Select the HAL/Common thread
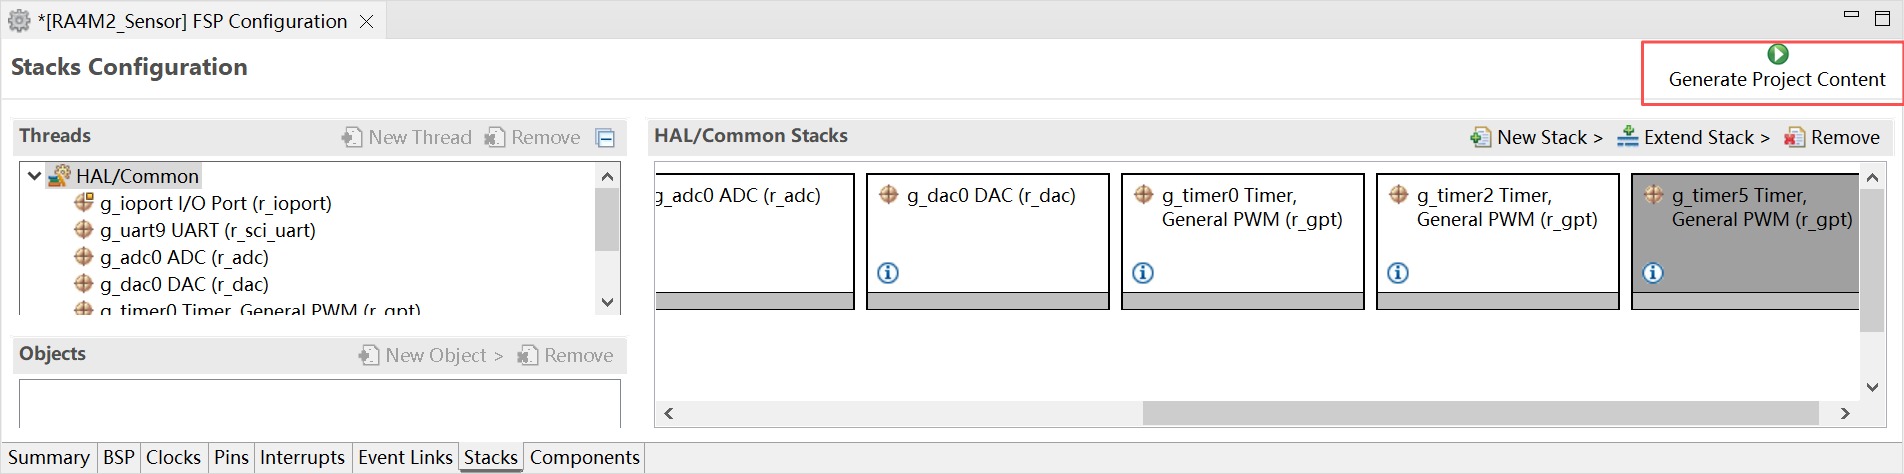This screenshot has width=1904, height=474. tap(137, 176)
